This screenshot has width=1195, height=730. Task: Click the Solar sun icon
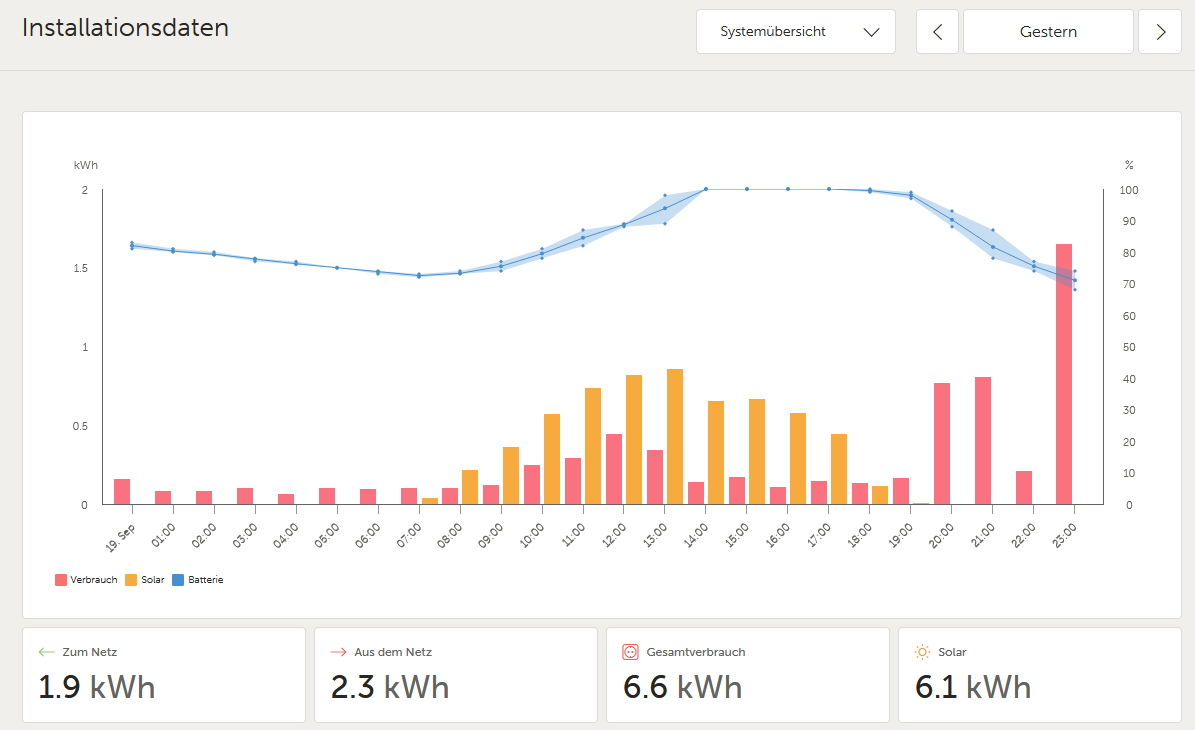(922, 652)
